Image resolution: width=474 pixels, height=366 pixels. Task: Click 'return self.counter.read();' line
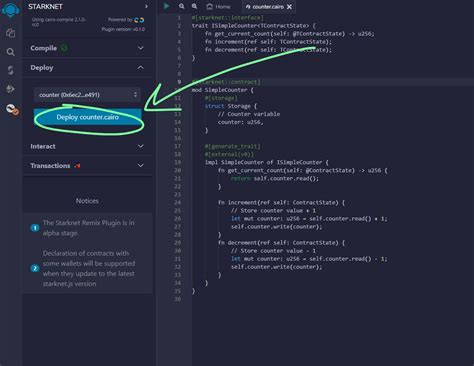click(275, 178)
